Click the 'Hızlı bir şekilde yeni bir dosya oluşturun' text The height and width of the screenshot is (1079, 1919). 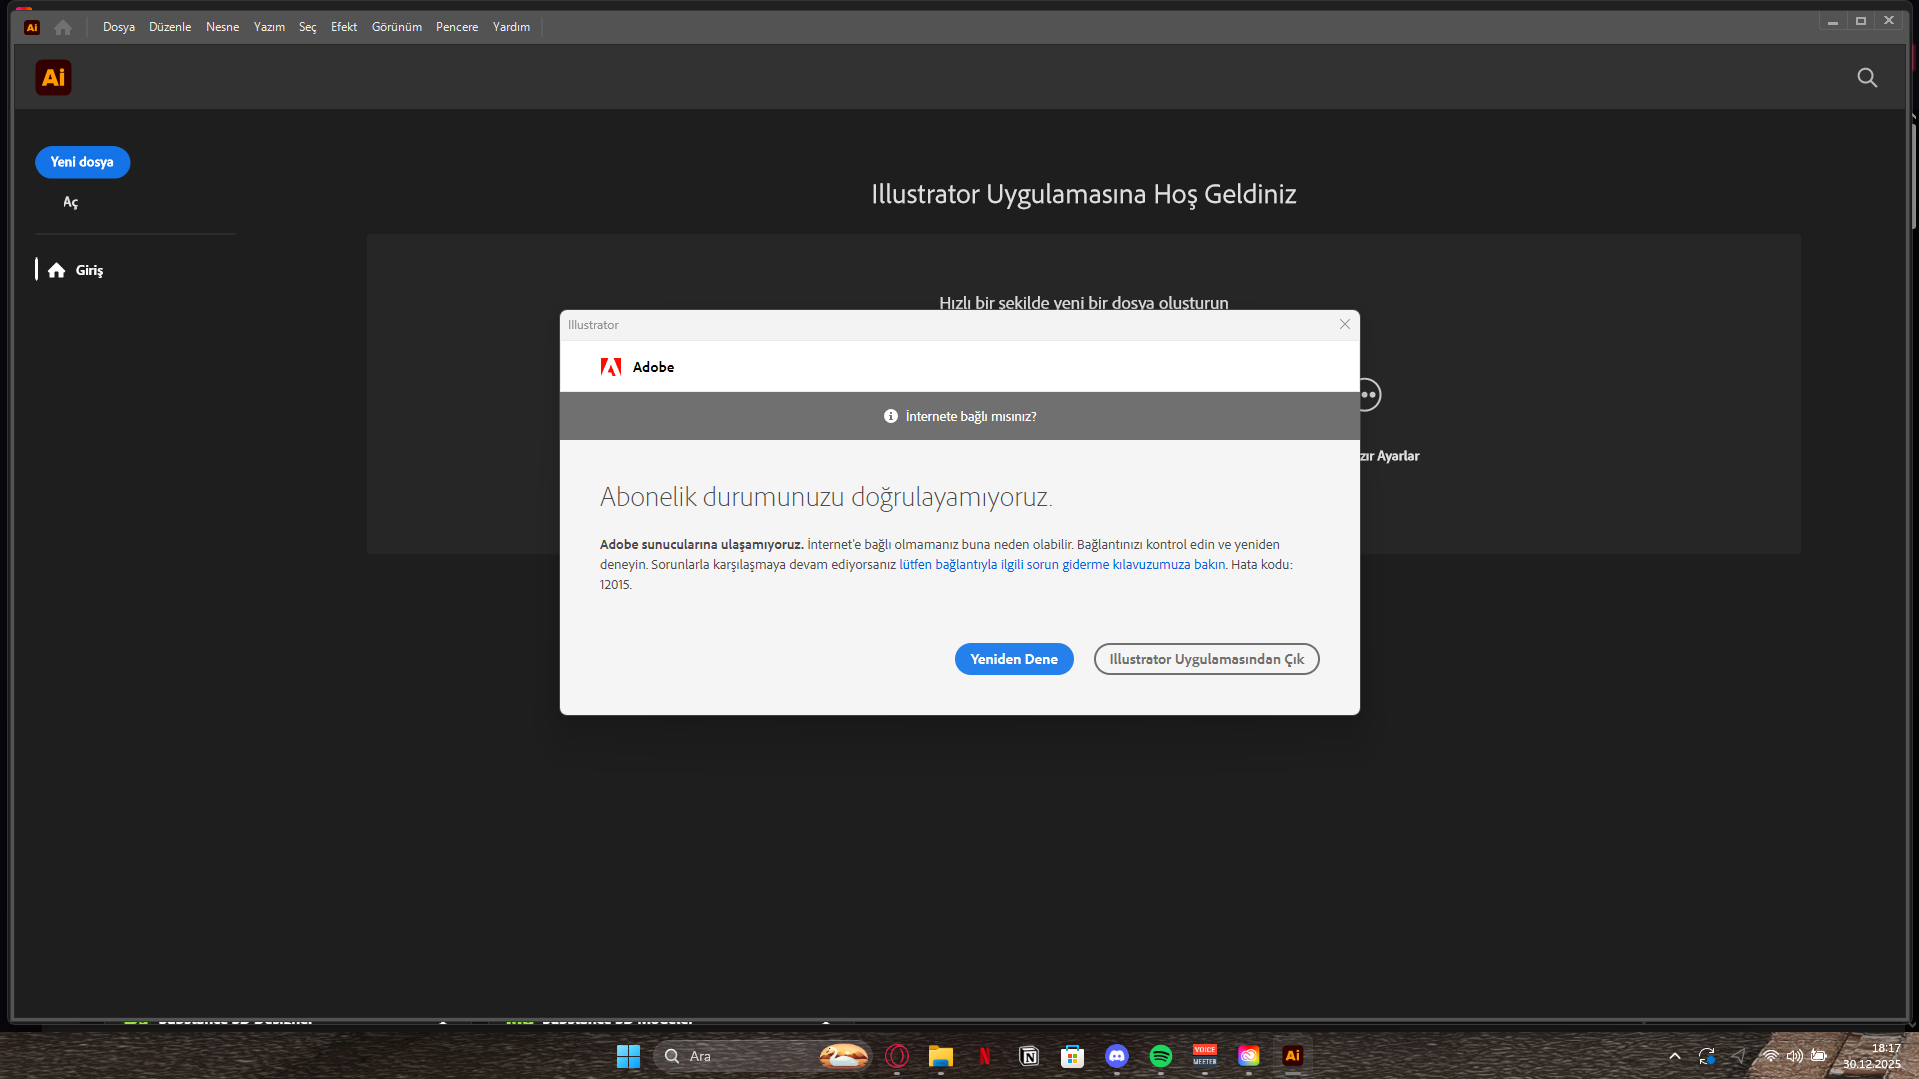pyautogui.click(x=1084, y=302)
